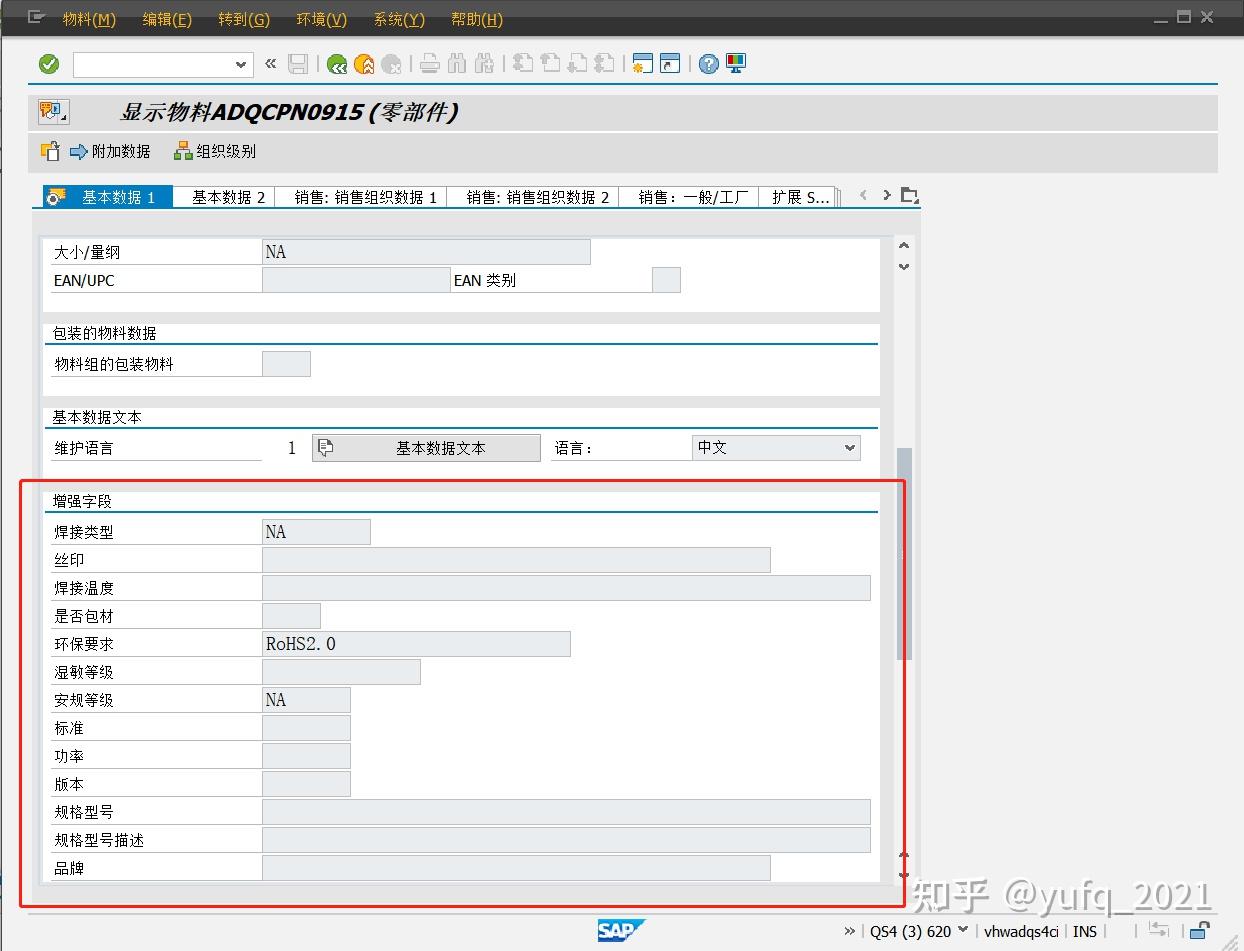1244x951 pixels.
Task: Open the transaction command field dropdown
Action: click(x=241, y=65)
